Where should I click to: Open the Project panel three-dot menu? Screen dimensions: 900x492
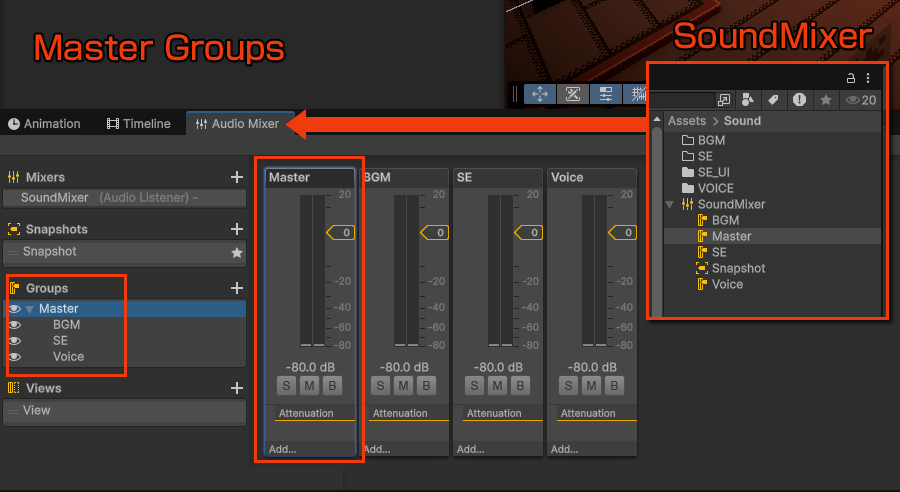point(868,77)
